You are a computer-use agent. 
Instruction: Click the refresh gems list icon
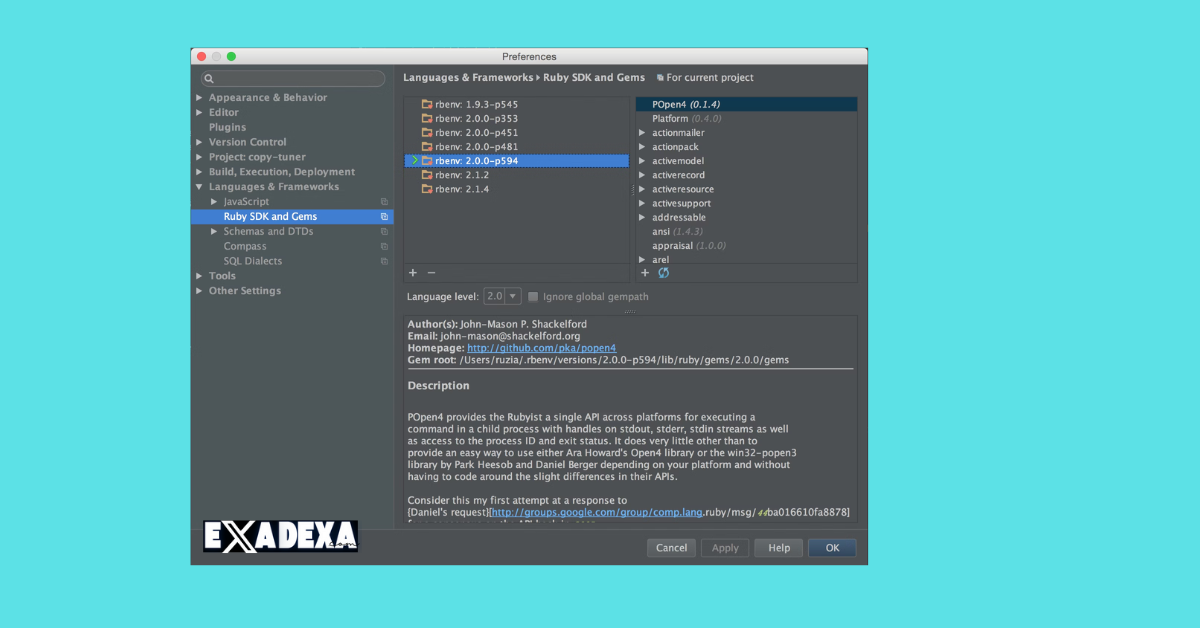pyautogui.click(x=663, y=273)
